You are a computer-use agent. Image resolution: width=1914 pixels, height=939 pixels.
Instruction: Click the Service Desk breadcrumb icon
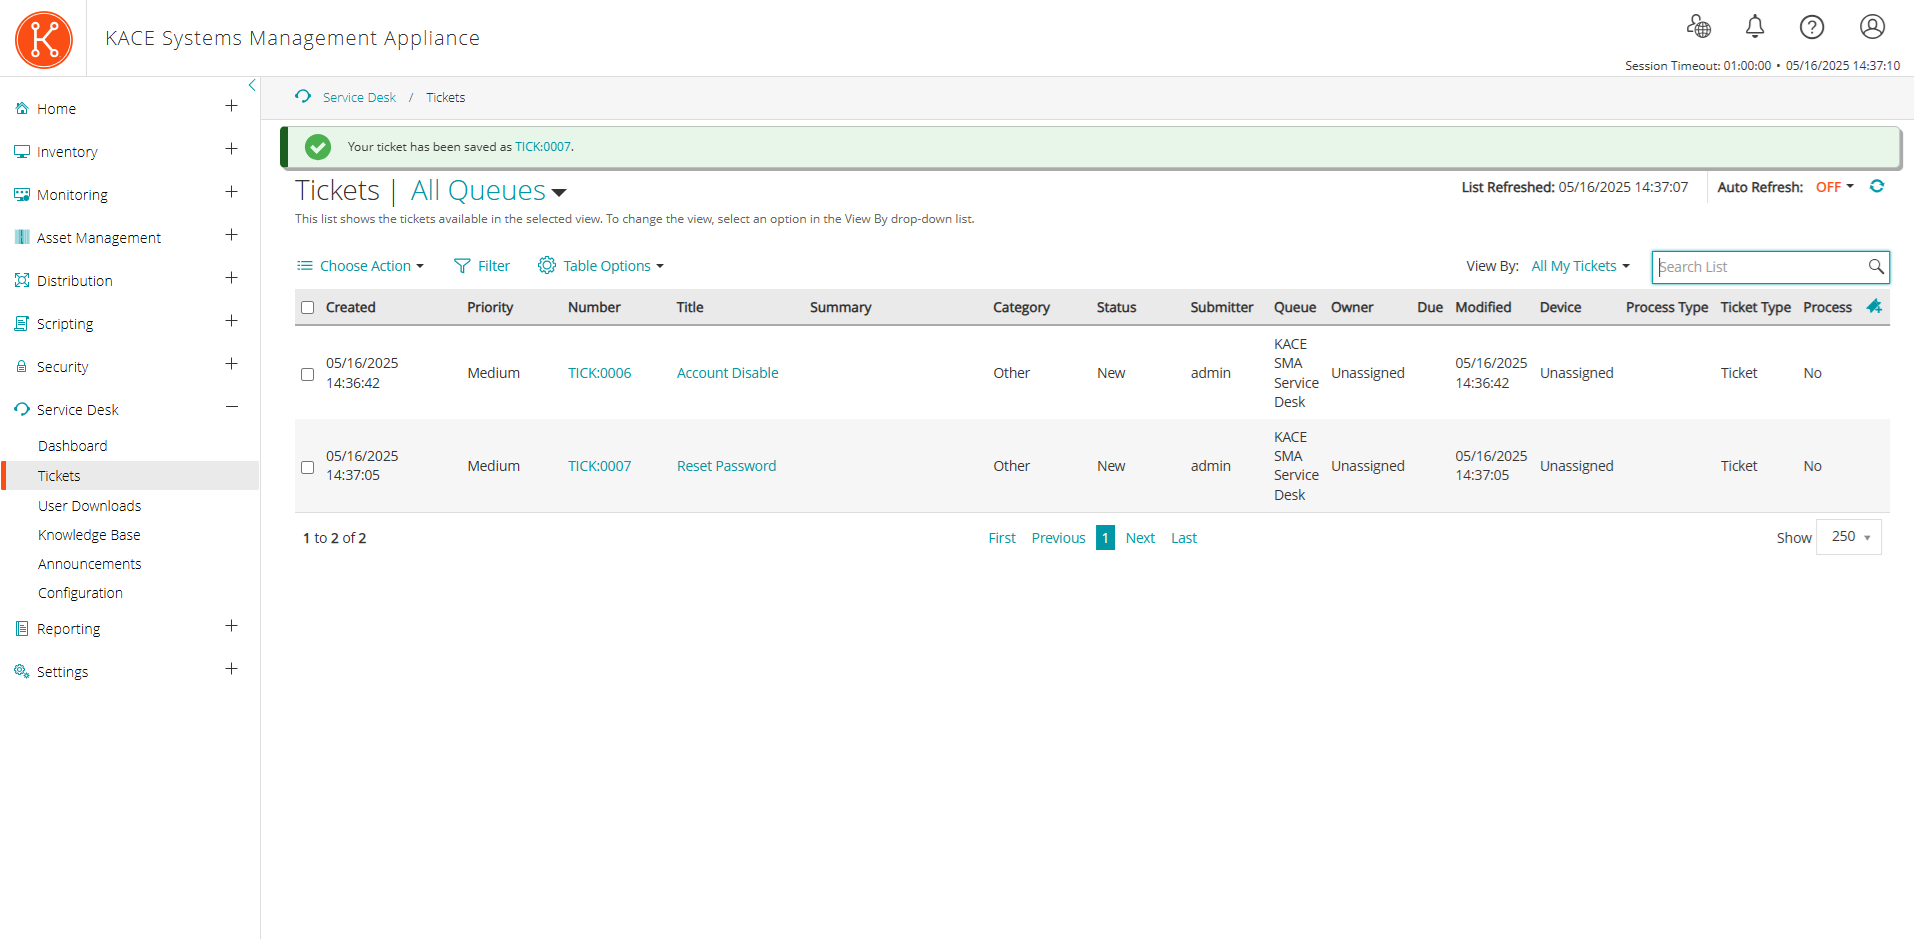(303, 97)
